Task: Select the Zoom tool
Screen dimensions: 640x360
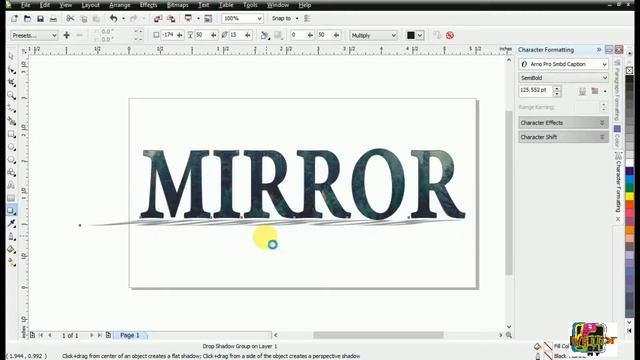Action: [x=11, y=96]
